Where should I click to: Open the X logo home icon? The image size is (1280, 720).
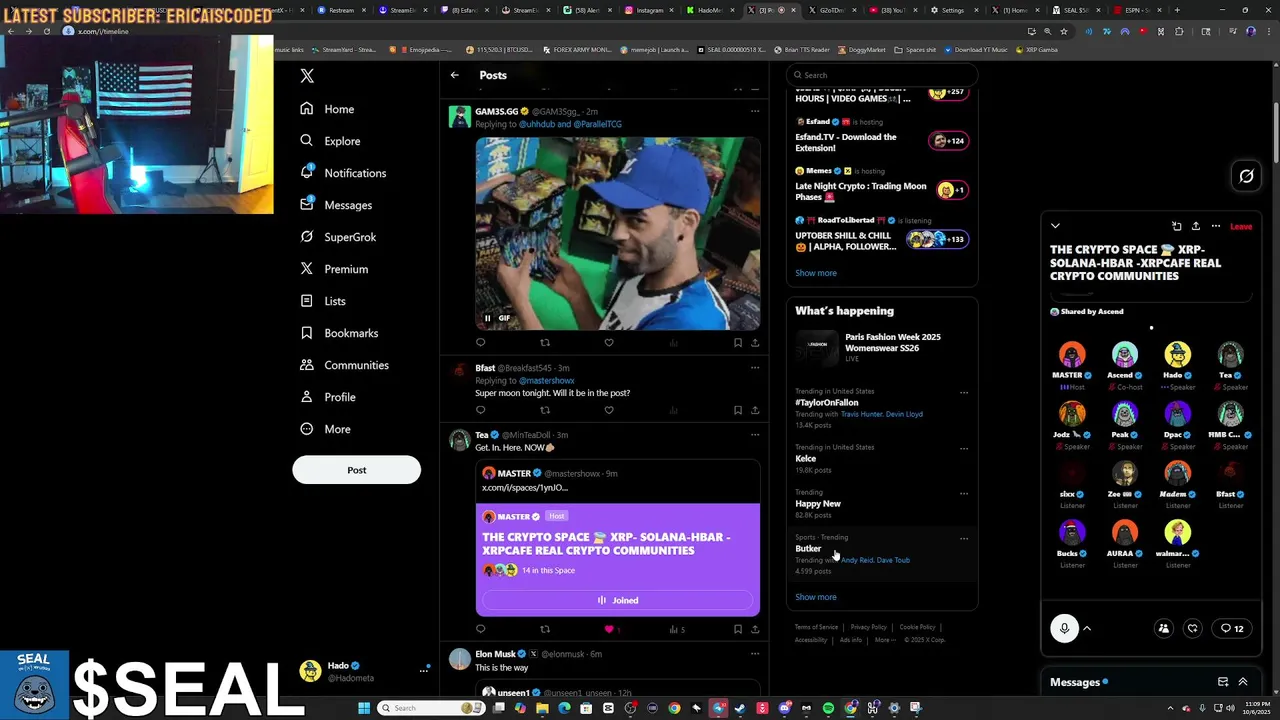(x=307, y=76)
